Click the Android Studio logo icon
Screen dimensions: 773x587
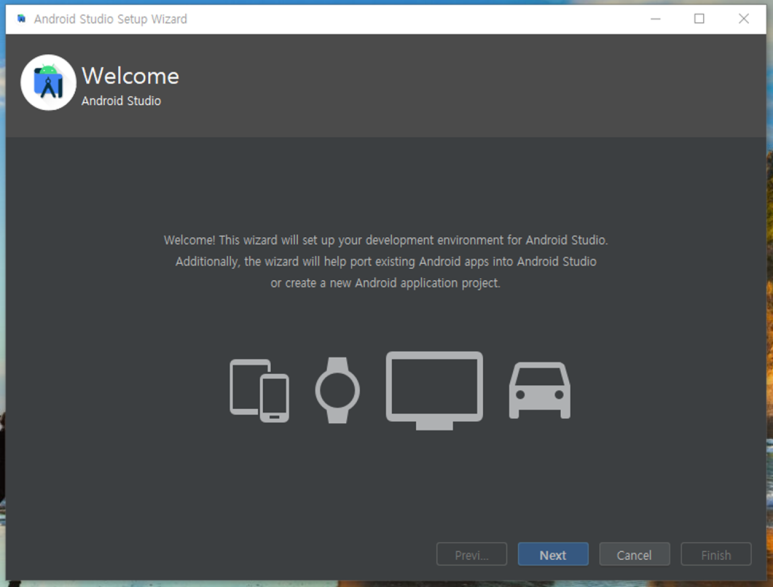[x=48, y=82]
